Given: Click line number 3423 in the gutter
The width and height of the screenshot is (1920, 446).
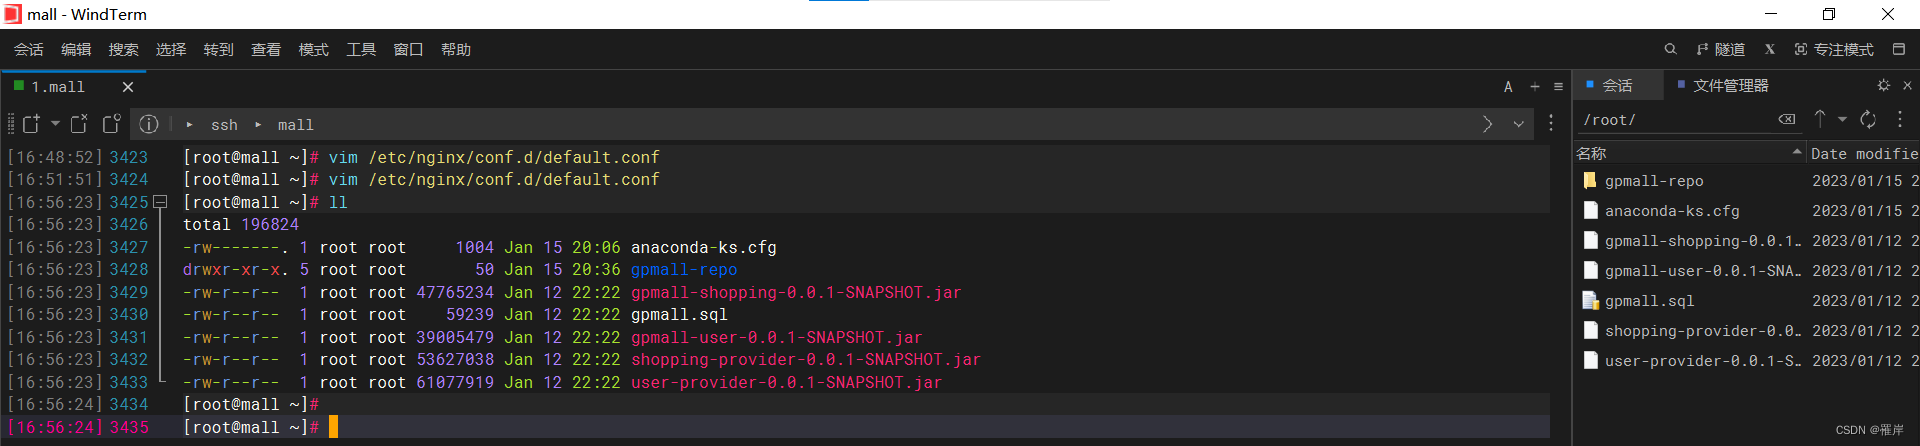Looking at the screenshot, I should tap(129, 158).
